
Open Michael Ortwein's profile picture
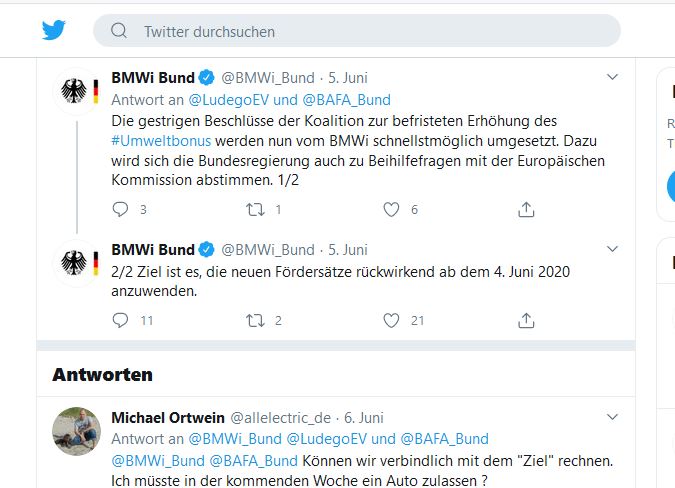point(76,431)
